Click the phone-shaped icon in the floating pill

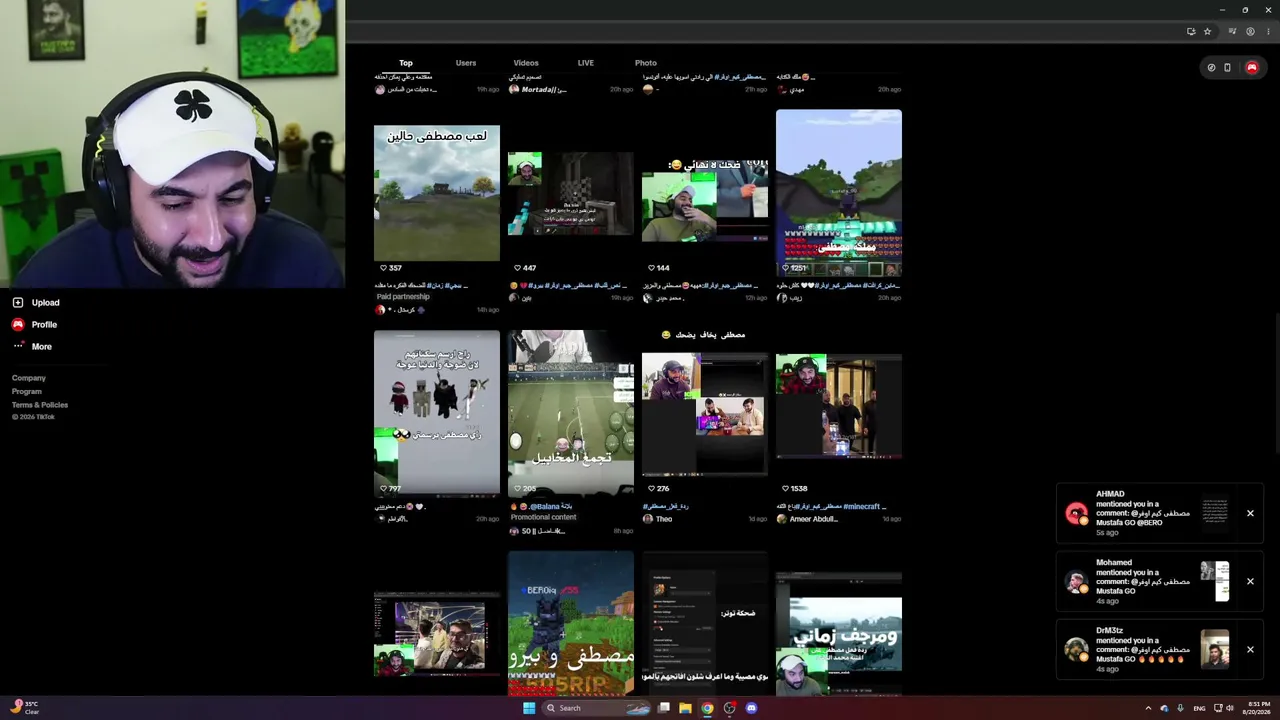click(x=1227, y=68)
